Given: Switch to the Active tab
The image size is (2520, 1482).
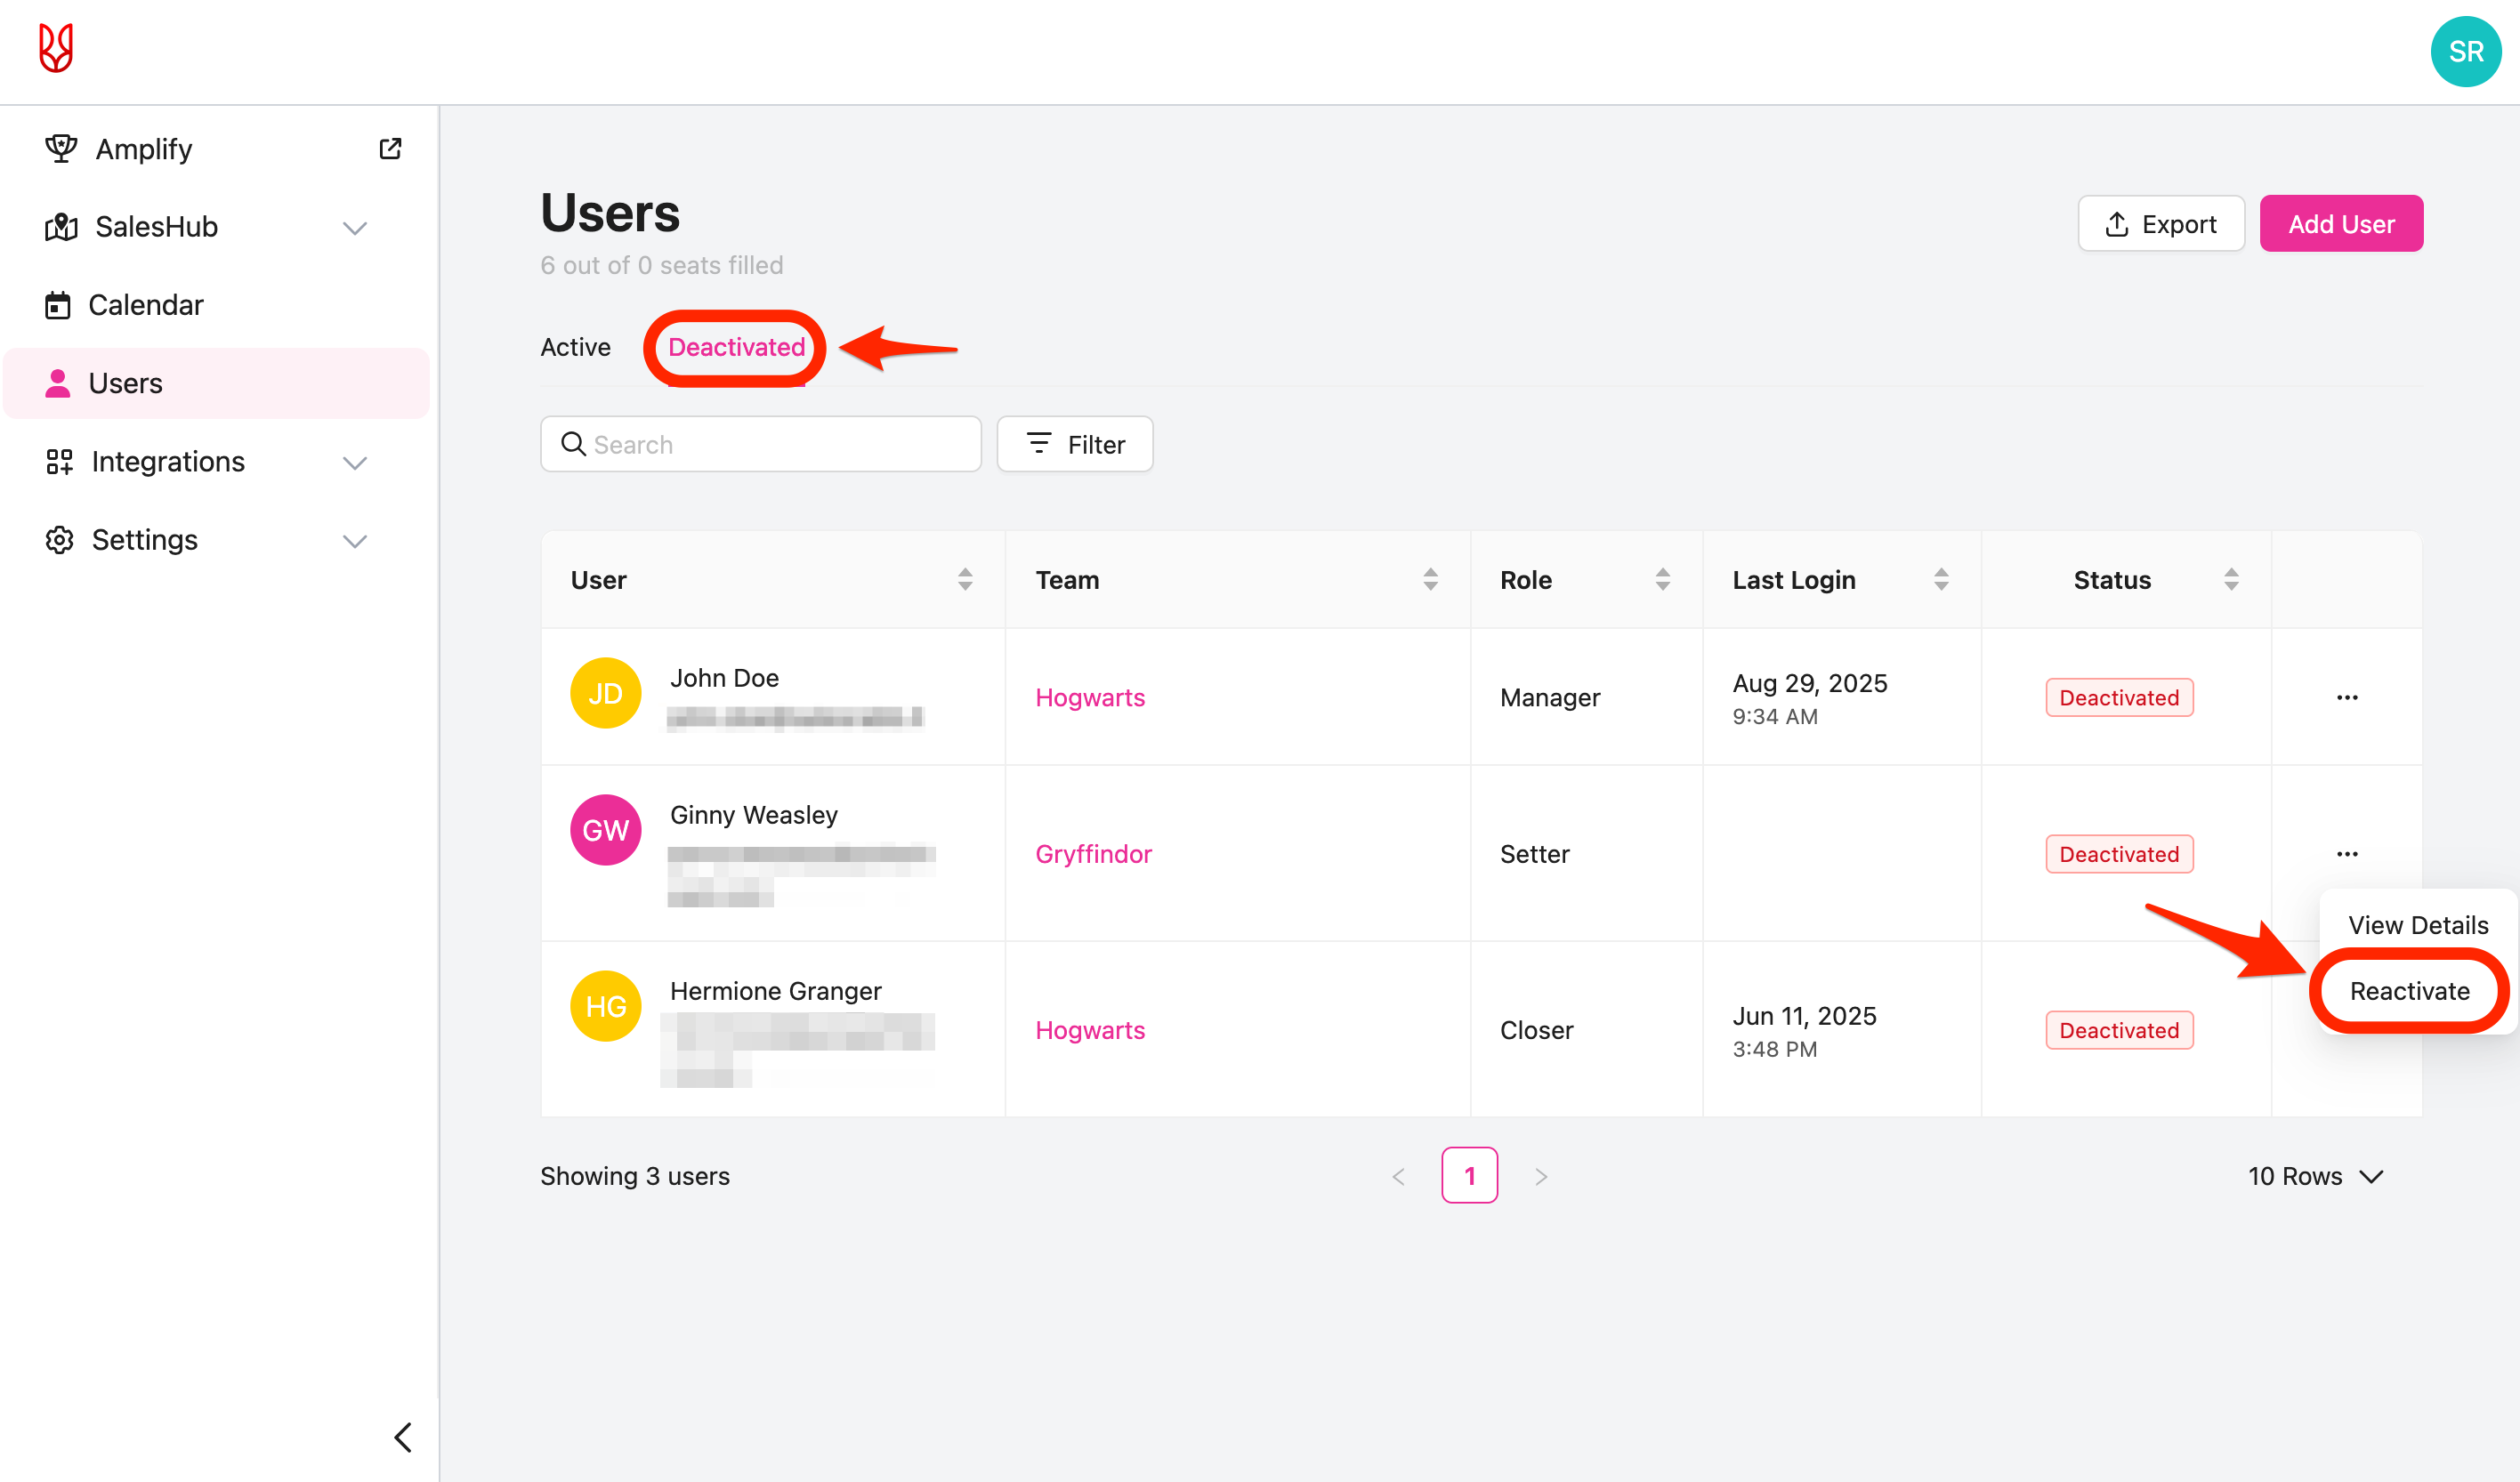Looking at the screenshot, I should [x=575, y=347].
